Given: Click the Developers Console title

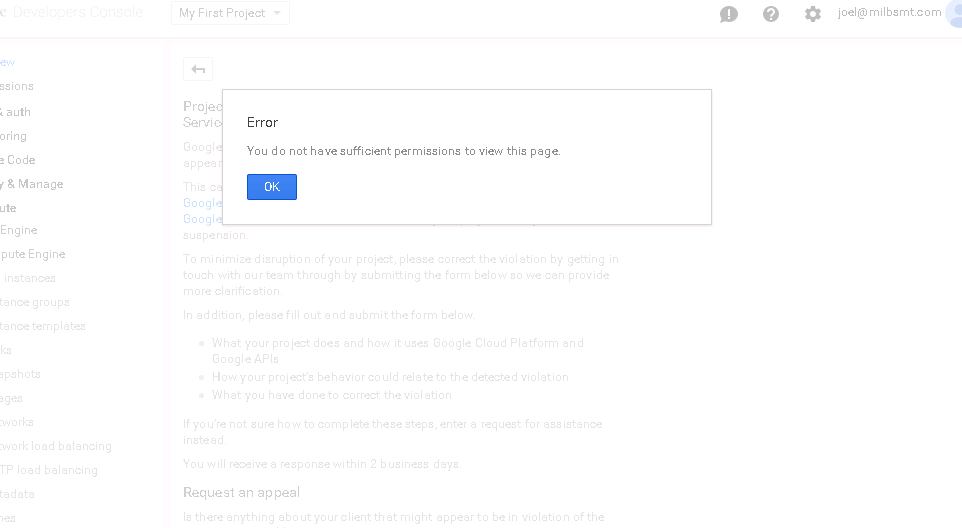Looking at the screenshot, I should 77,13.
